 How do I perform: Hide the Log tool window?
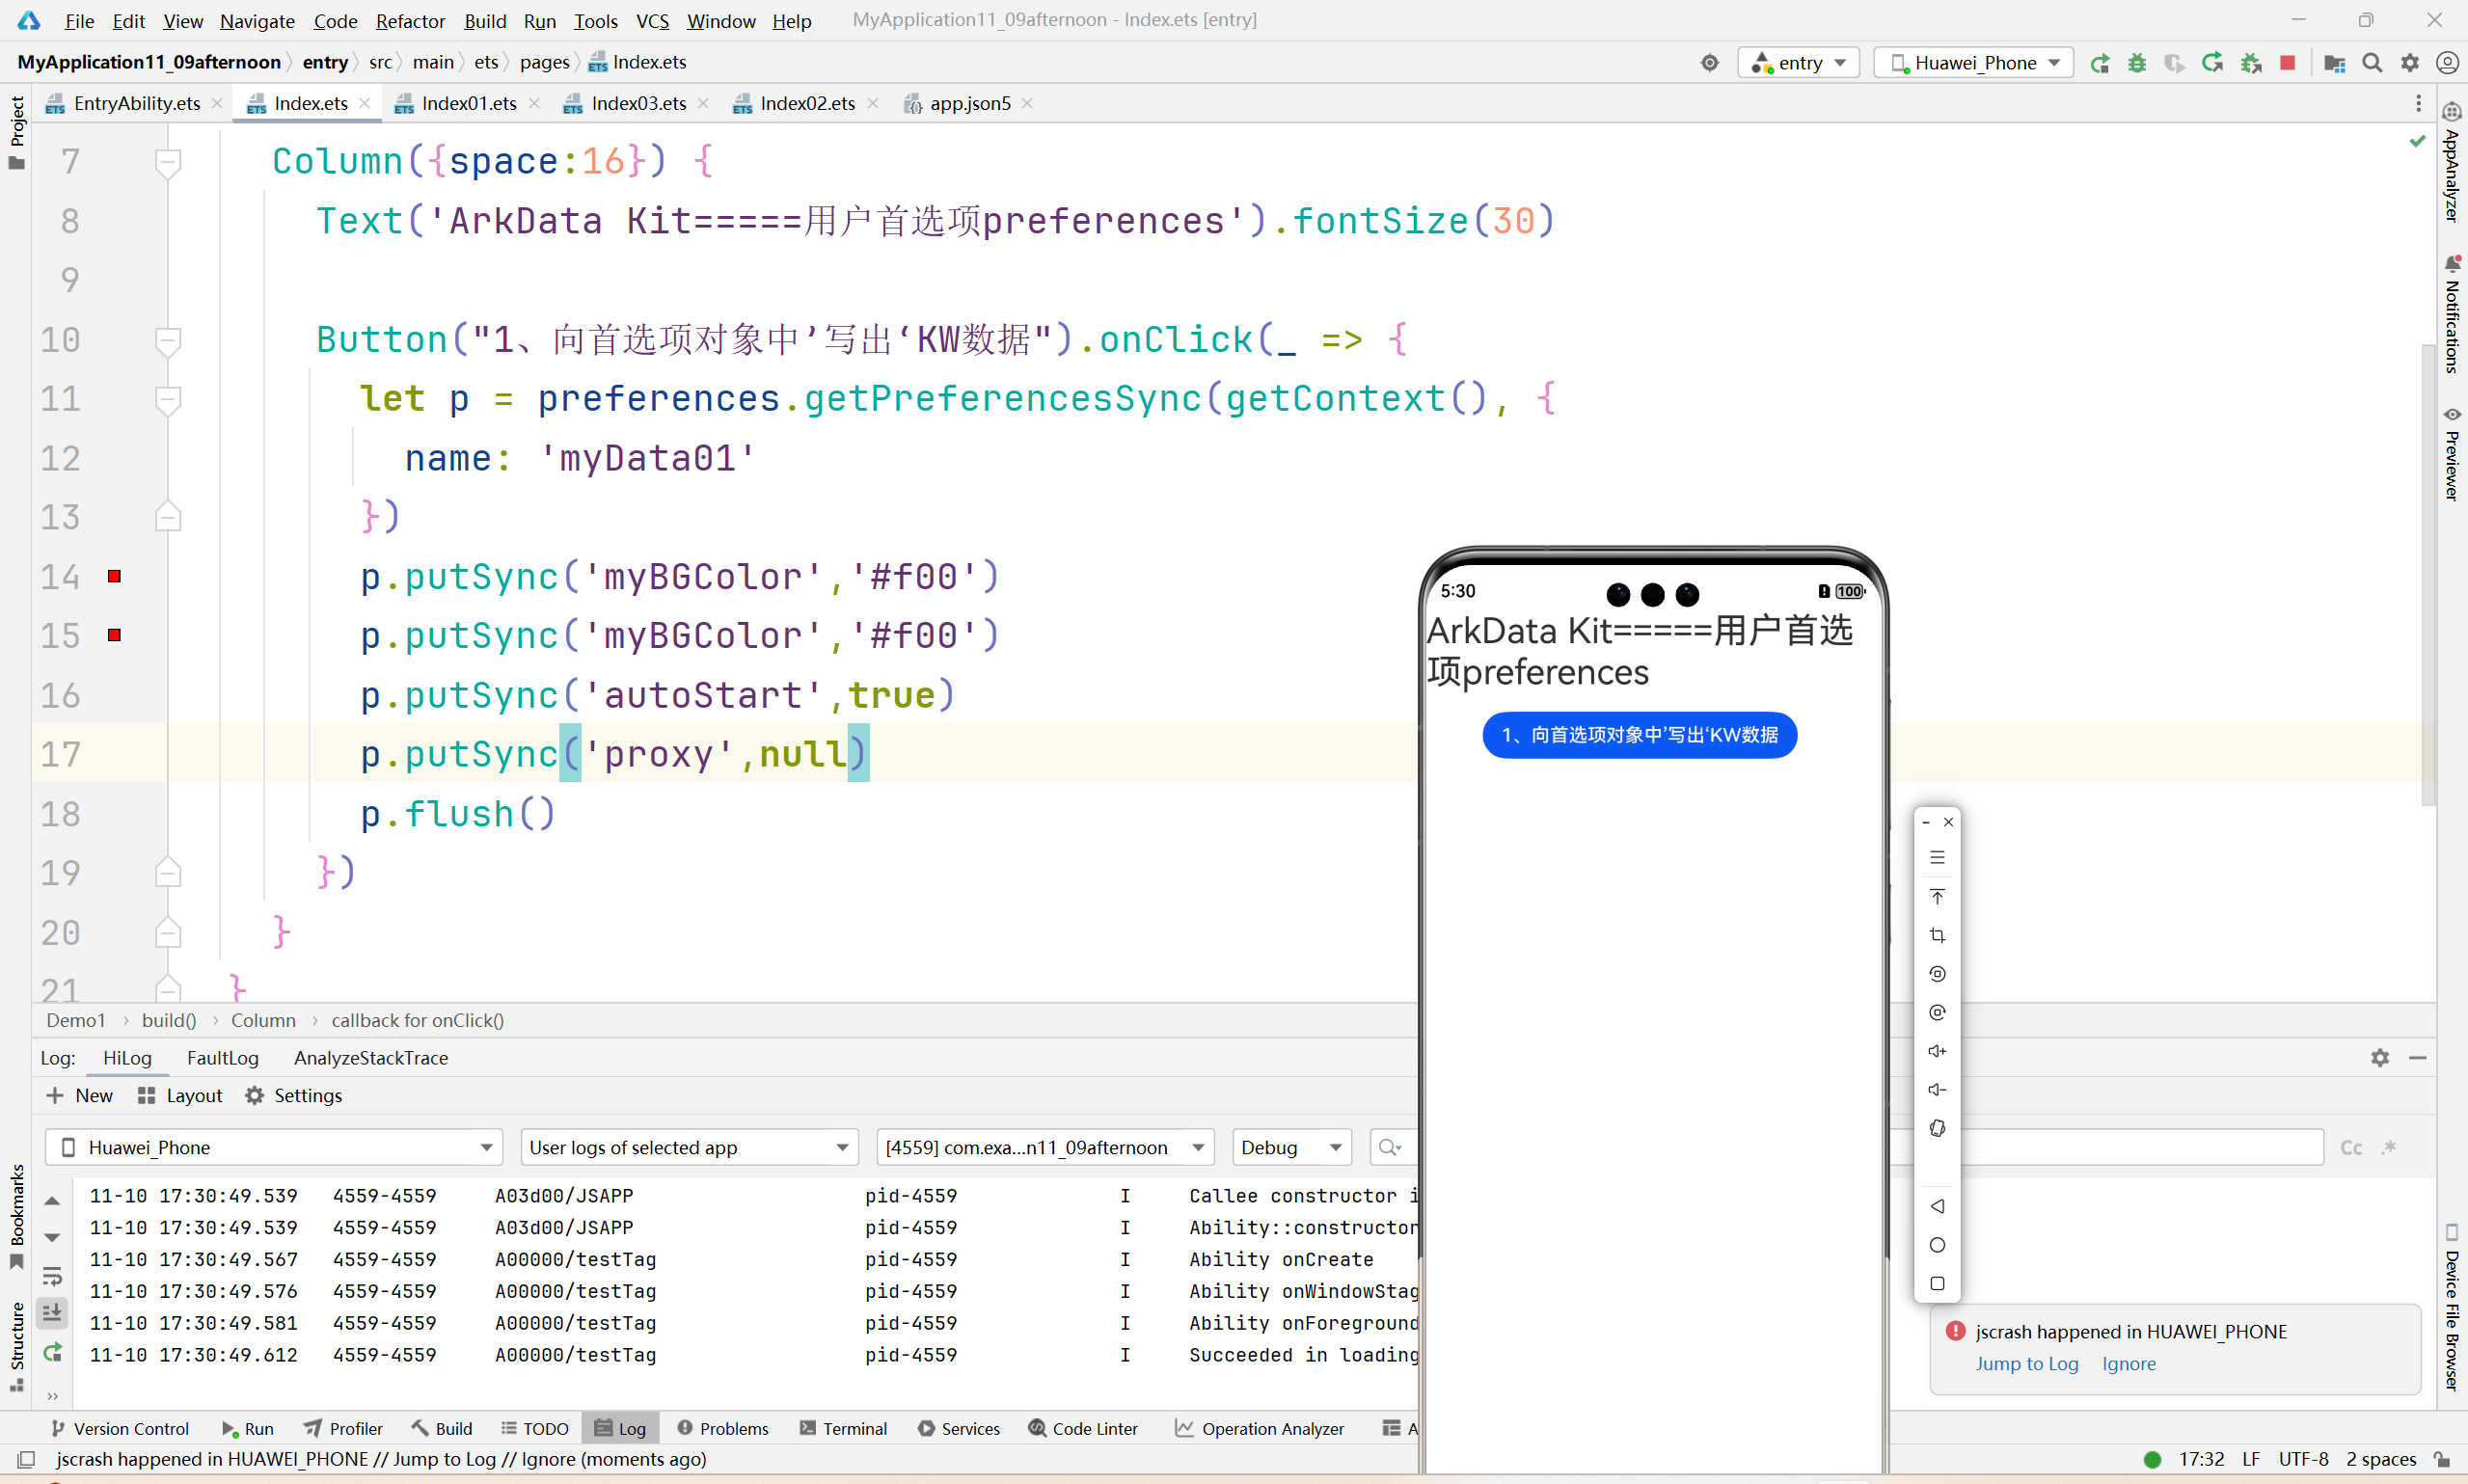2418,1058
